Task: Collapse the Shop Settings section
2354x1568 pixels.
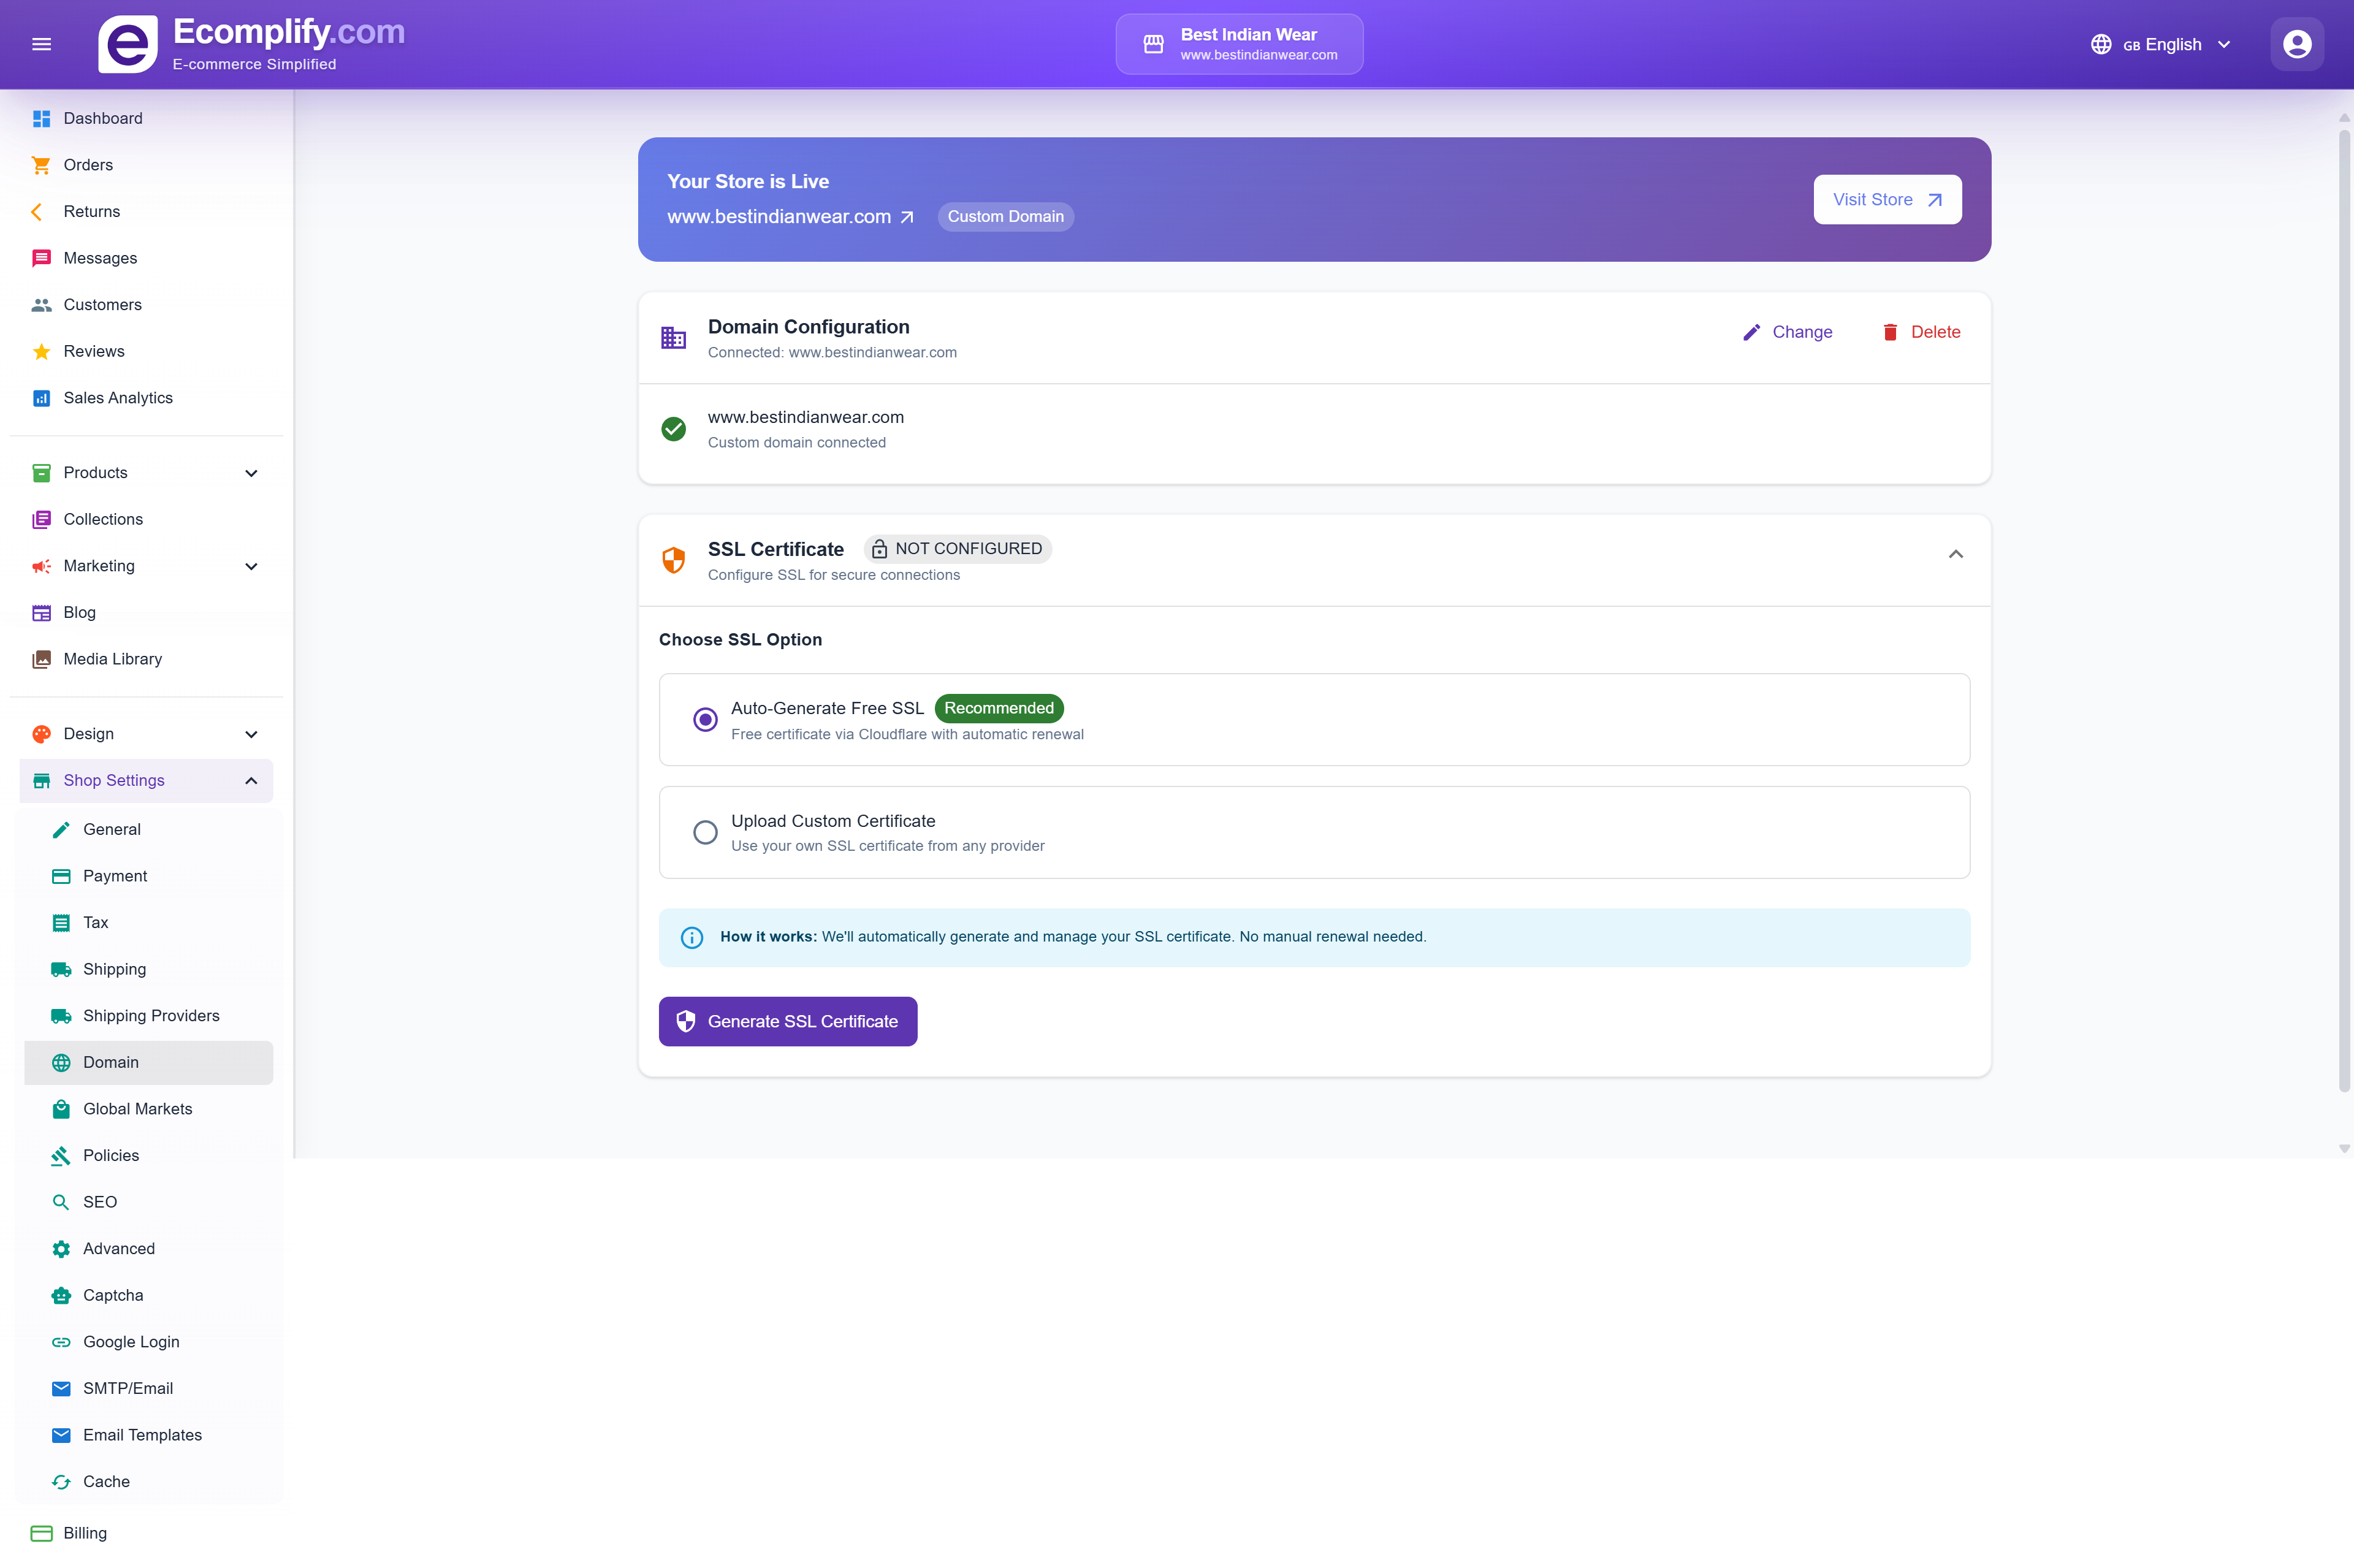Action: pos(251,780)
